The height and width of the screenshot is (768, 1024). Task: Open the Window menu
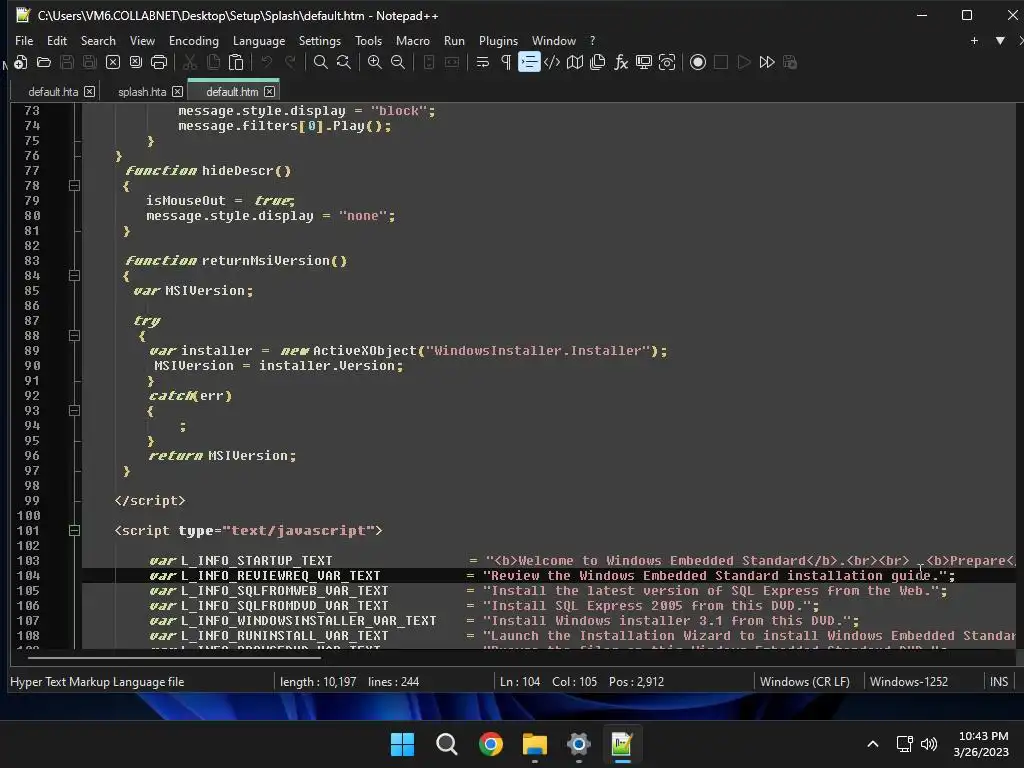pos(554,40)
